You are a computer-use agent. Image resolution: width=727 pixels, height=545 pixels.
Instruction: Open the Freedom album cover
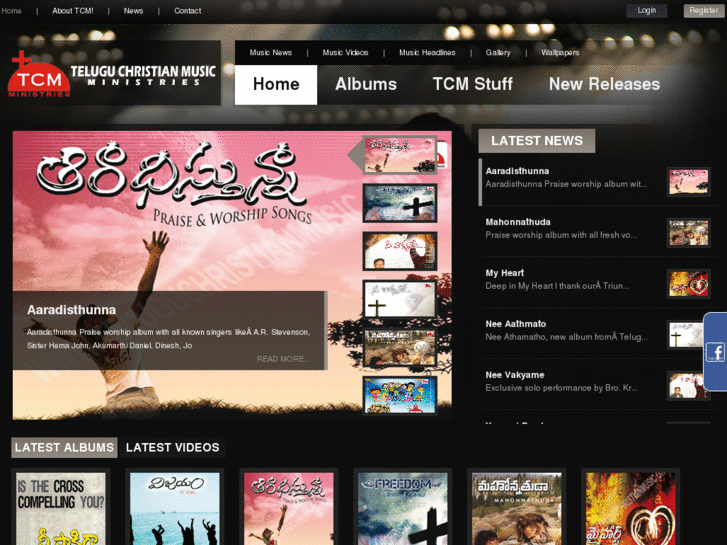[x=403, y=508]
